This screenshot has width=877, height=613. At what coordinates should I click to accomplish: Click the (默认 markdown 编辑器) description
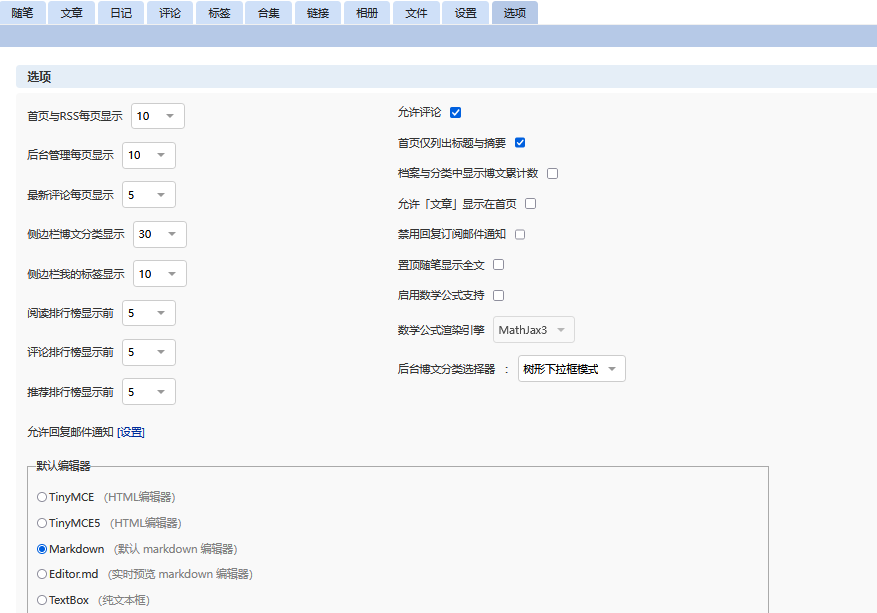(x=176, y=549)
